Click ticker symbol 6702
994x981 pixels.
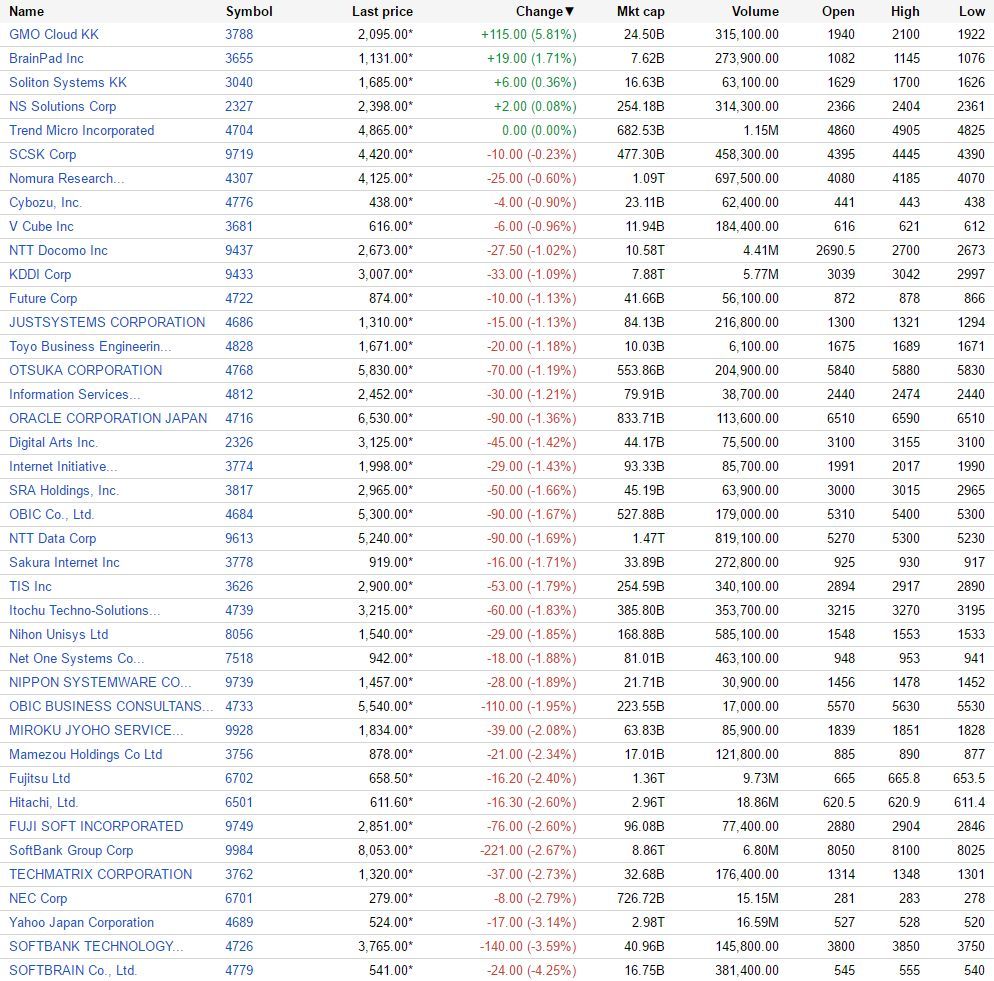coord(239,779)
